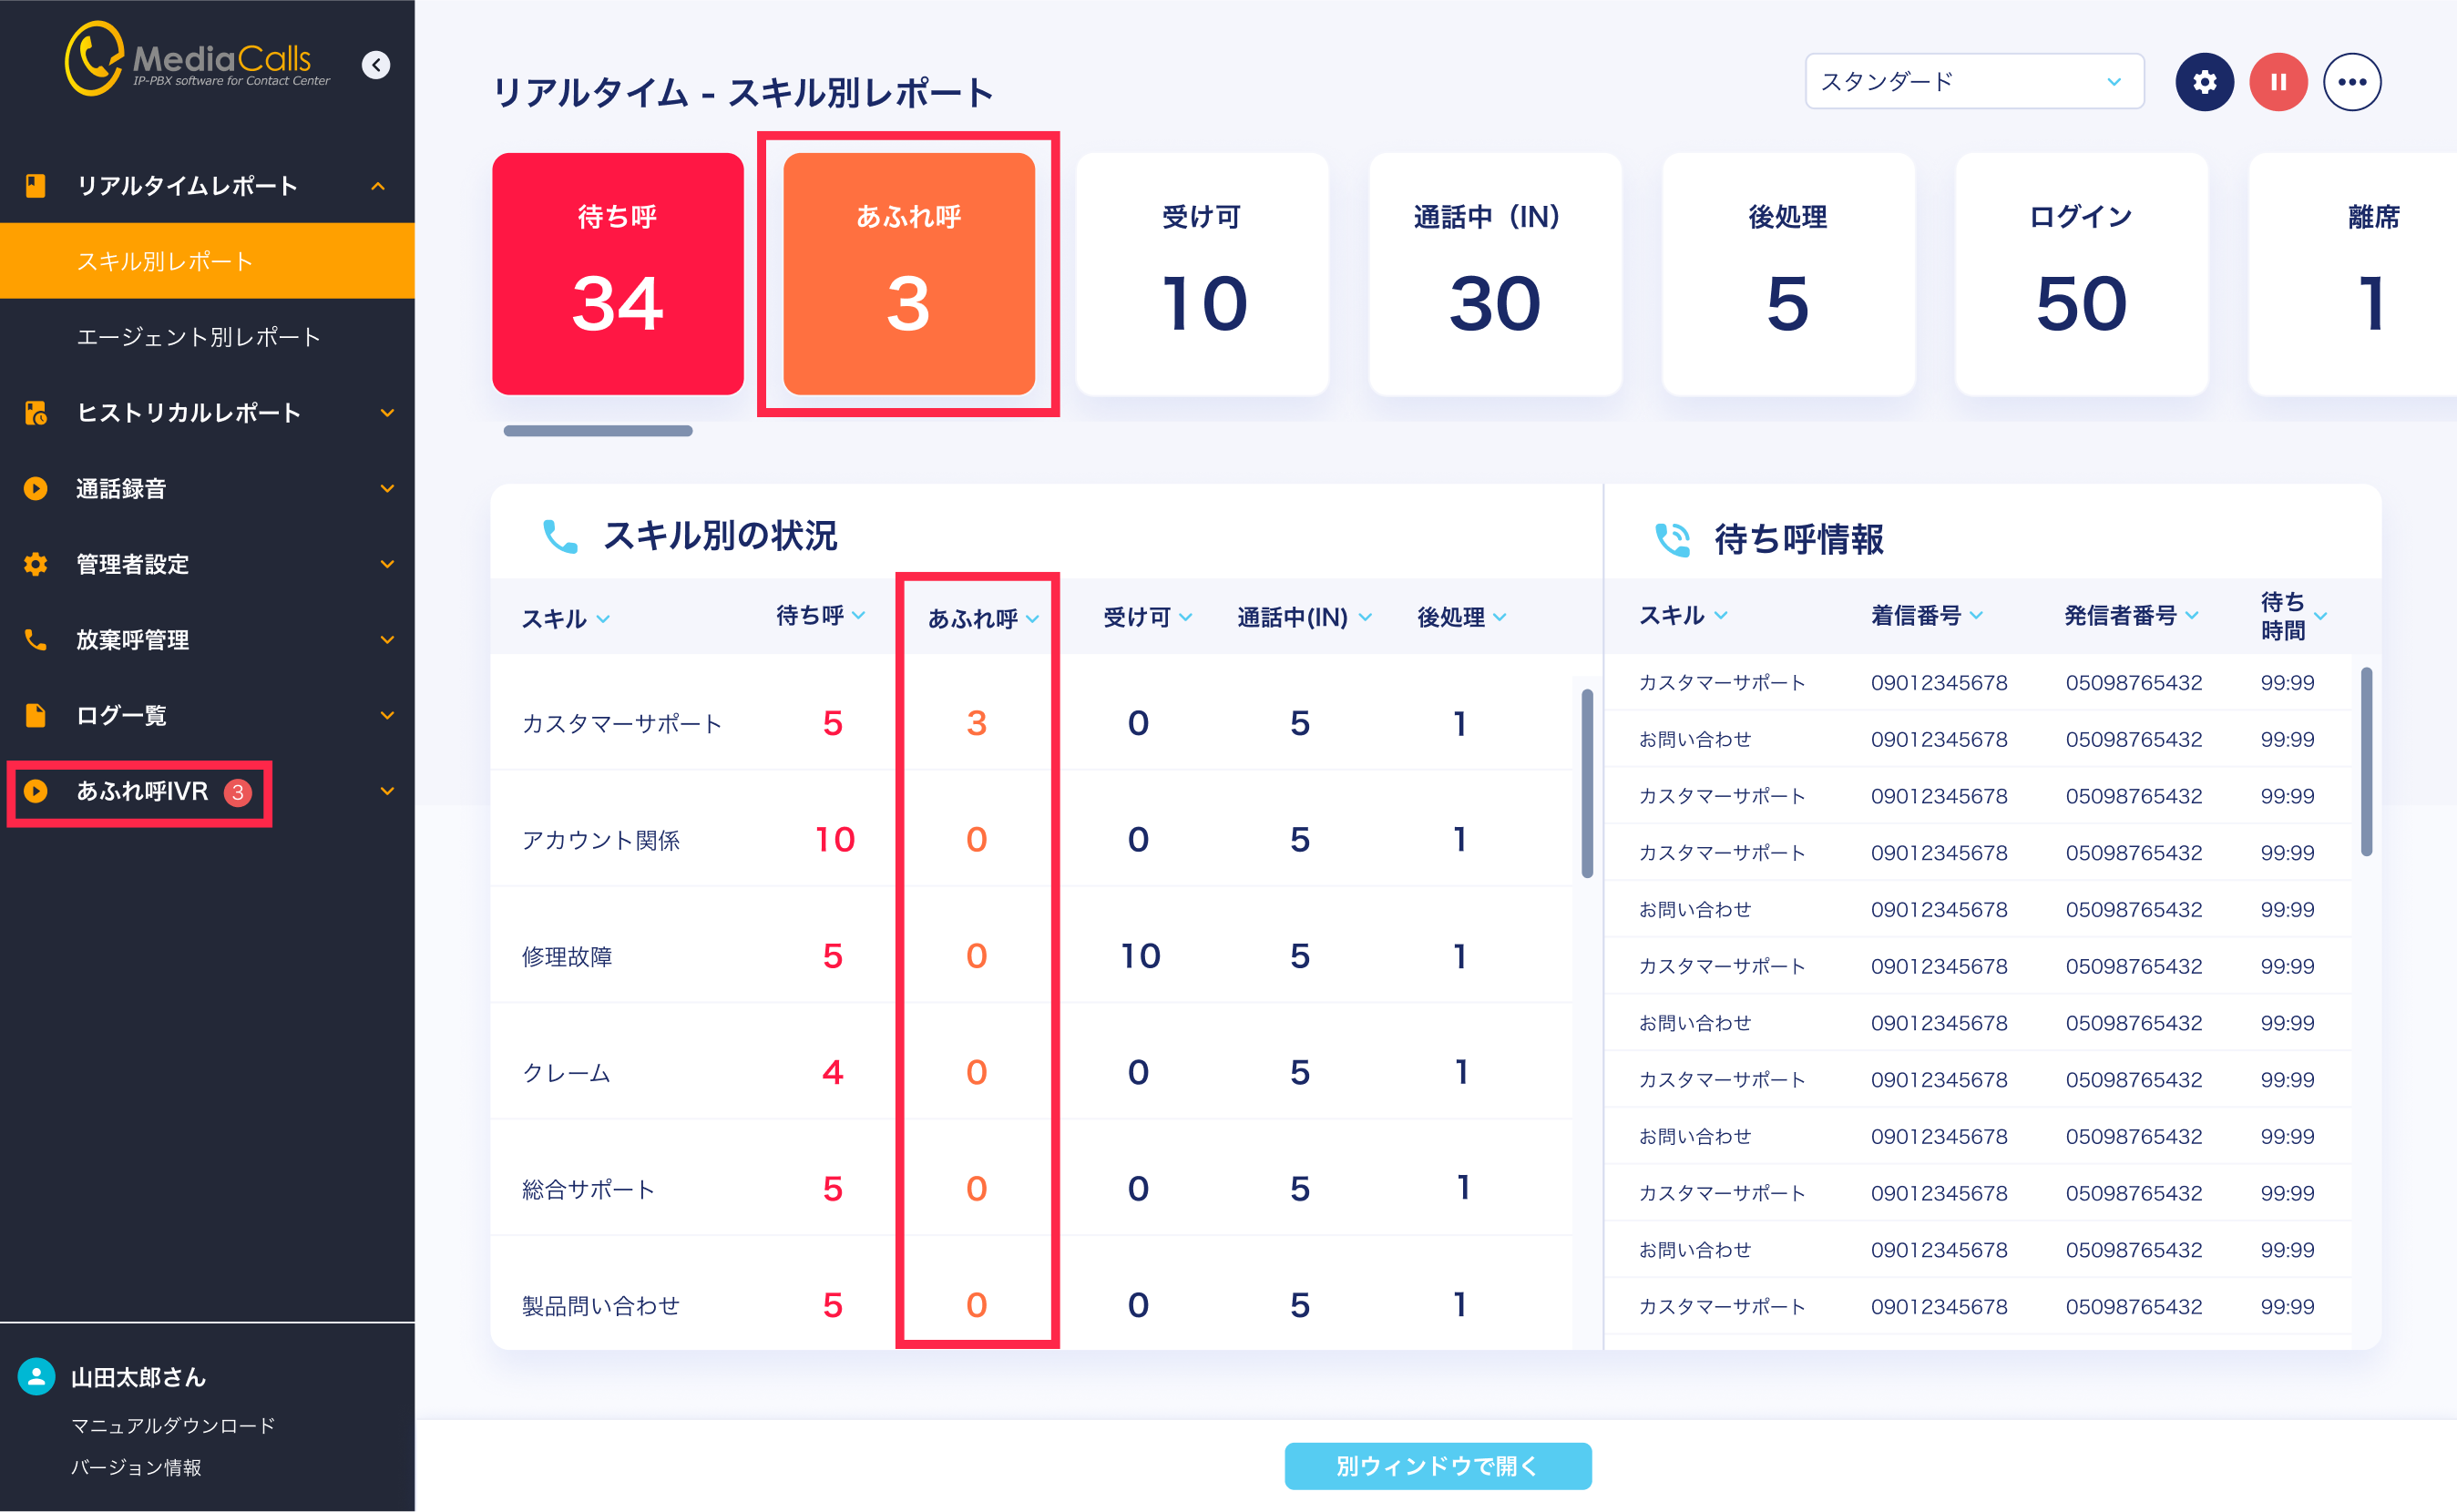Collapse the リアルタイムレポート menu section
Screen dimensions: 2457x1512
click(378, 186)
